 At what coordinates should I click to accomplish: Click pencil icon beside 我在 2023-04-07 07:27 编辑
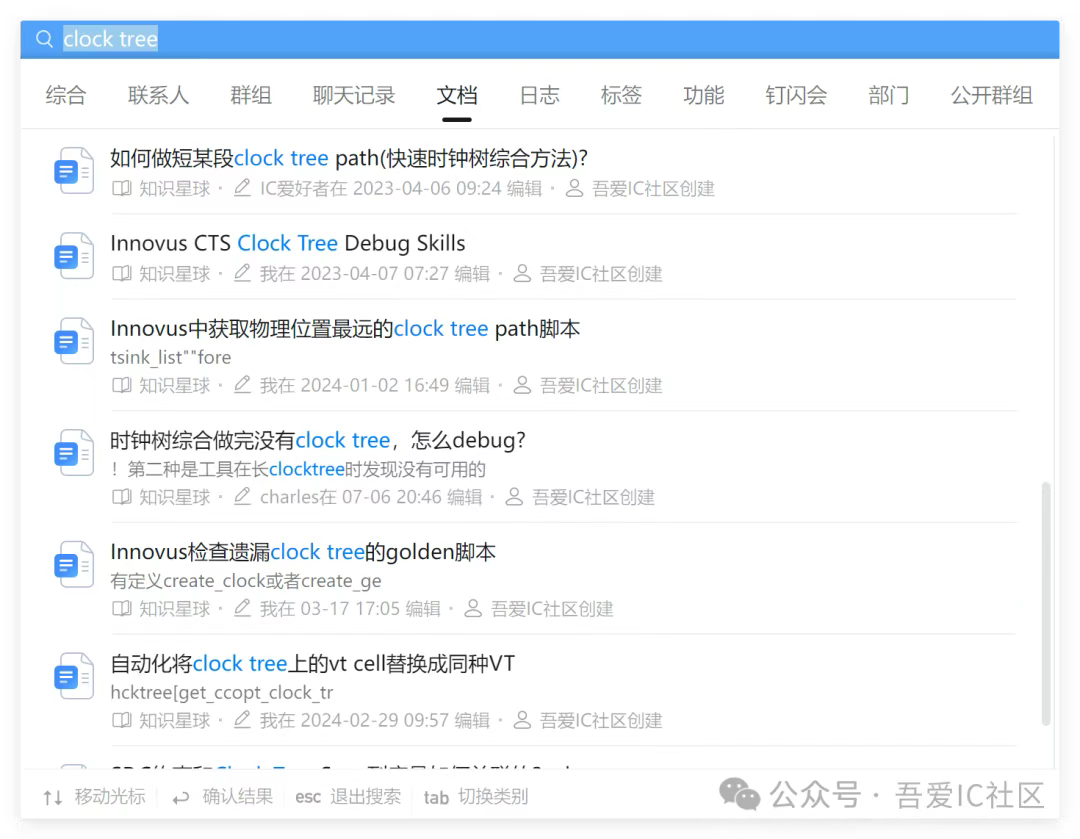tap(242, 273)
